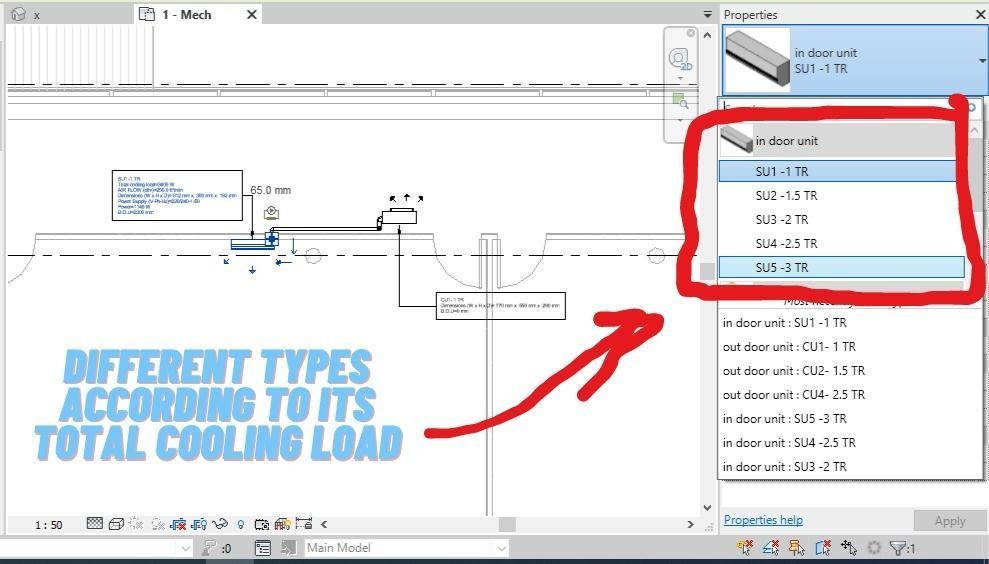Toggle Select Elements by Face icon
The height and width of the screenshot is (564, 989).
(822, 547)
